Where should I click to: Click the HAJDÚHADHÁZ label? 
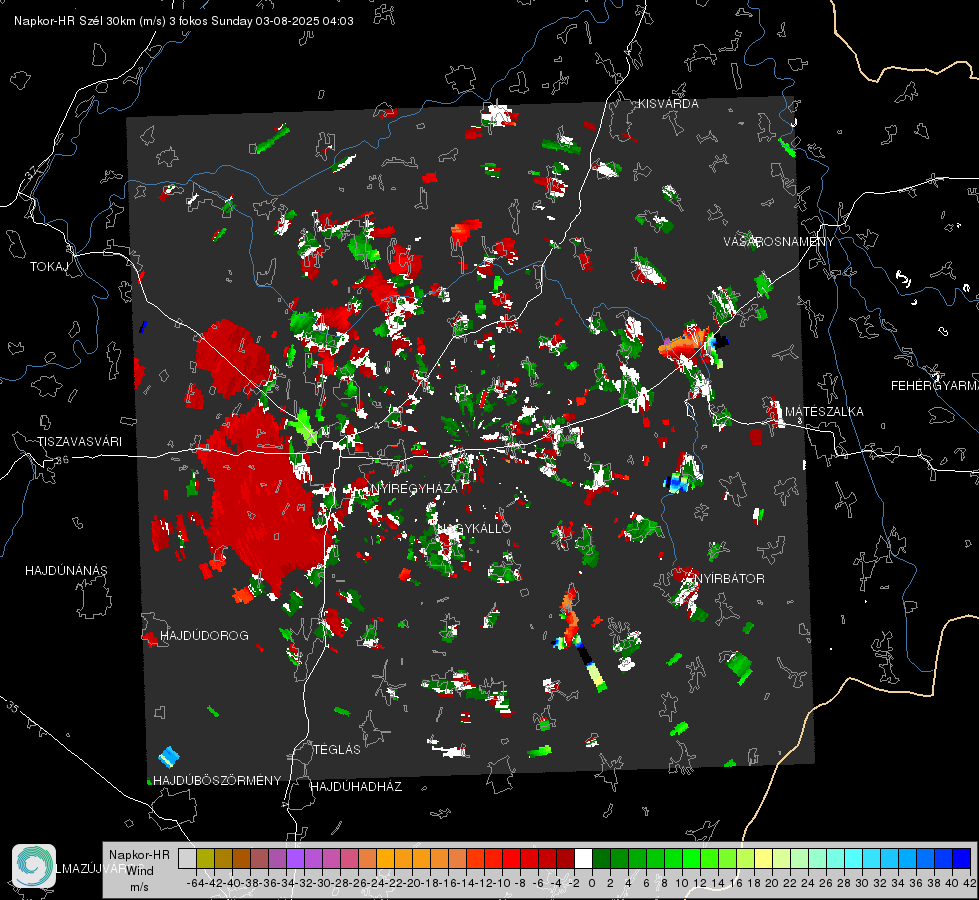click(x=356, y=786)
